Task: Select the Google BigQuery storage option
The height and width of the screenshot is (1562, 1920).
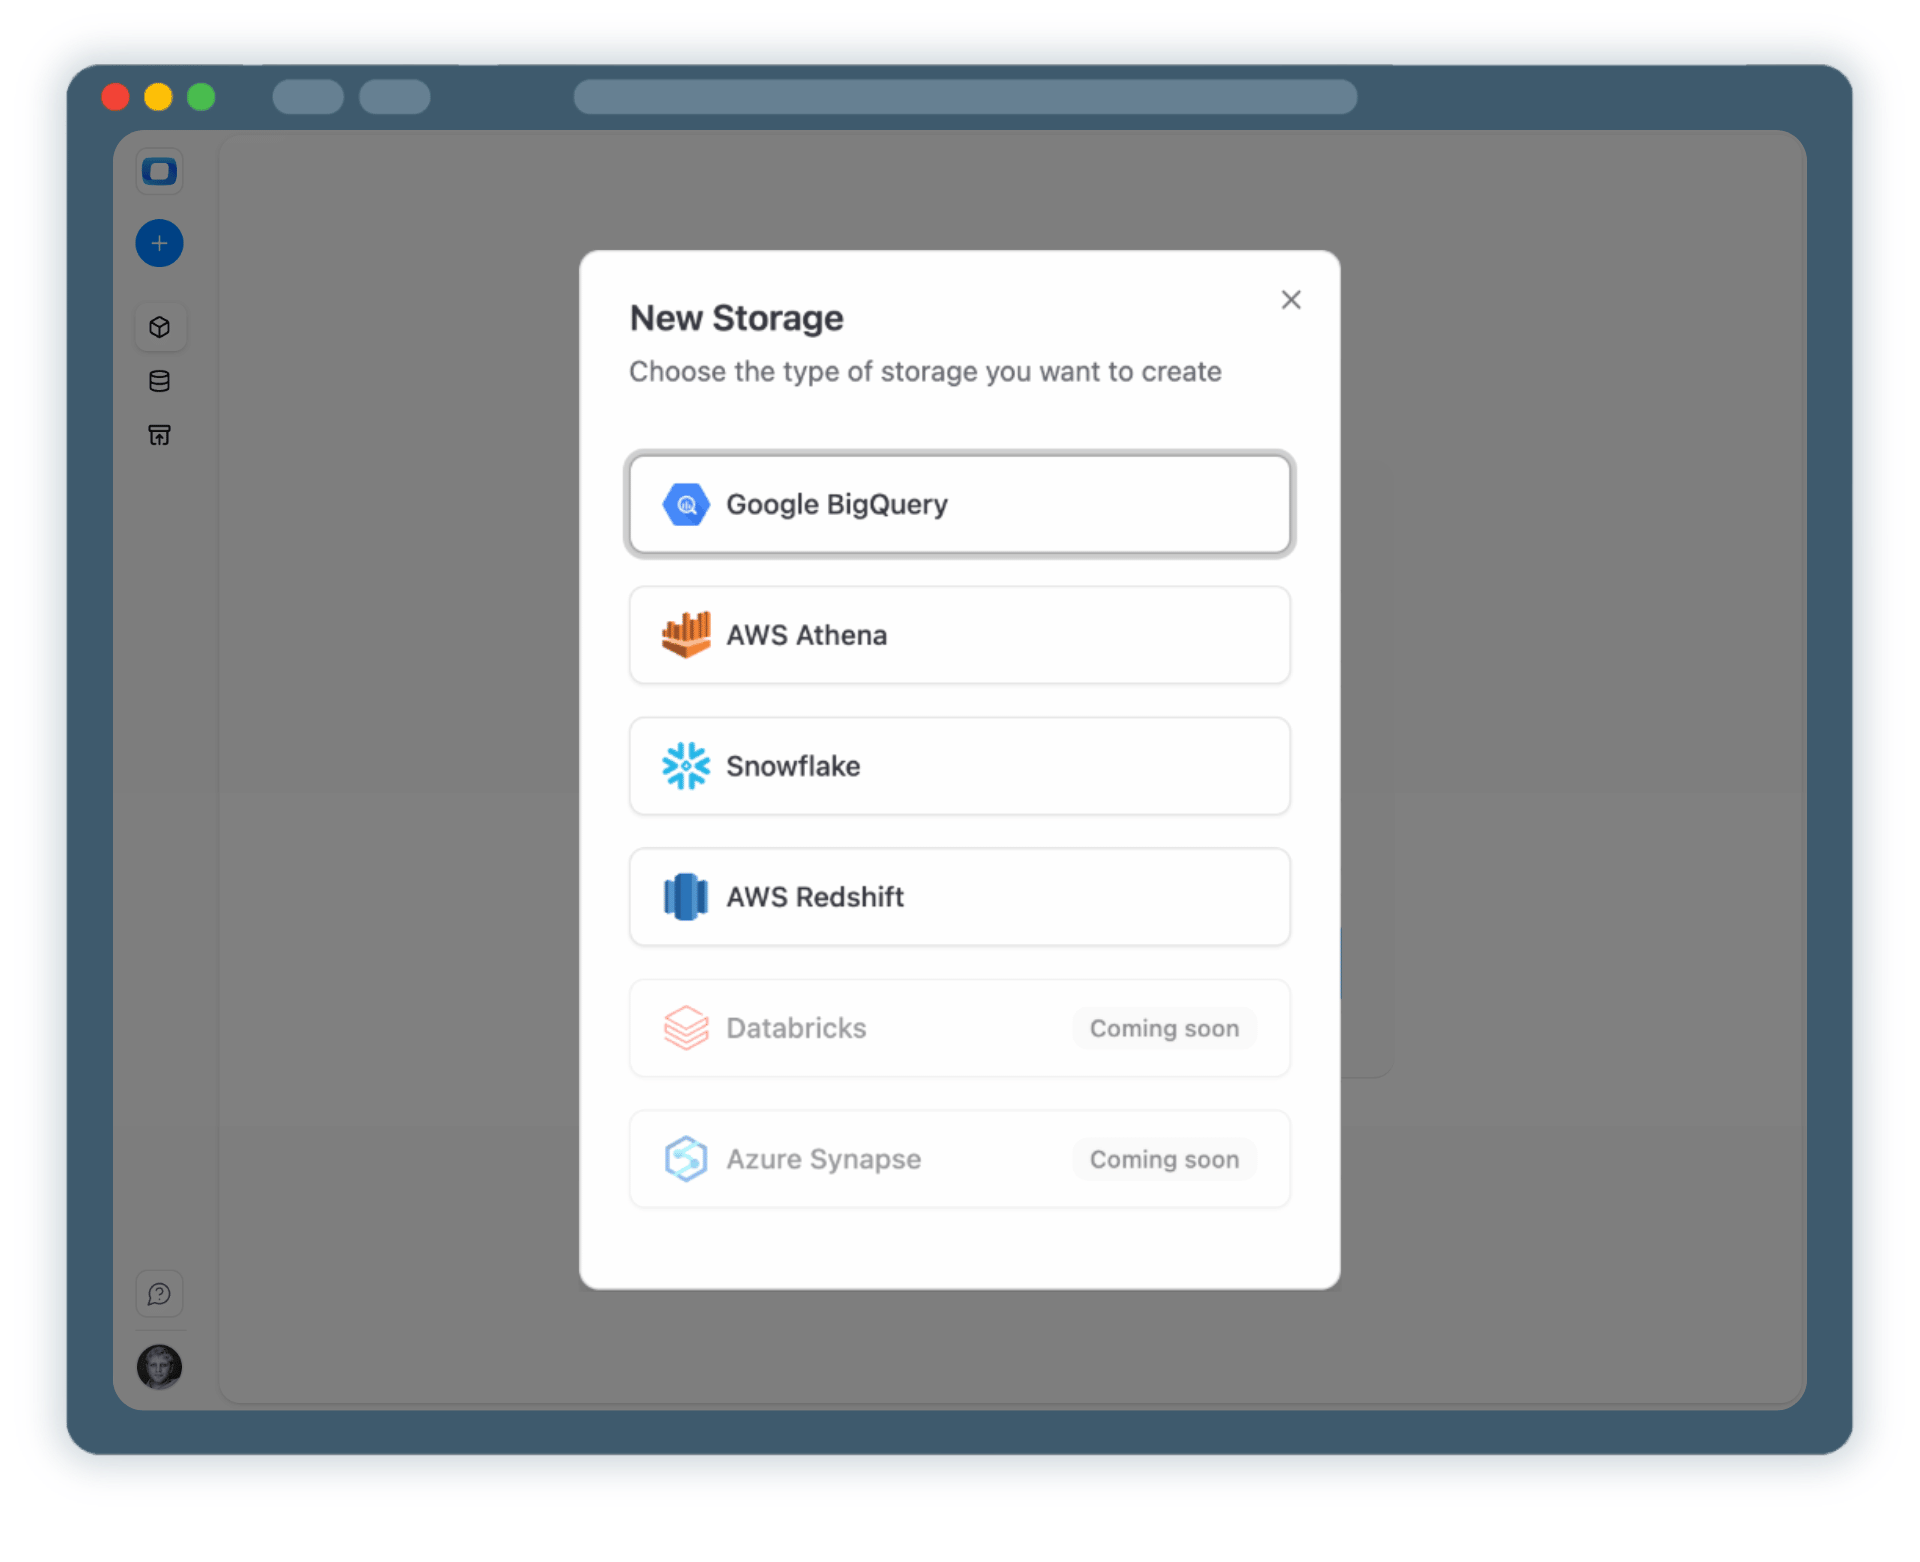Action: (x=958, y=504)
